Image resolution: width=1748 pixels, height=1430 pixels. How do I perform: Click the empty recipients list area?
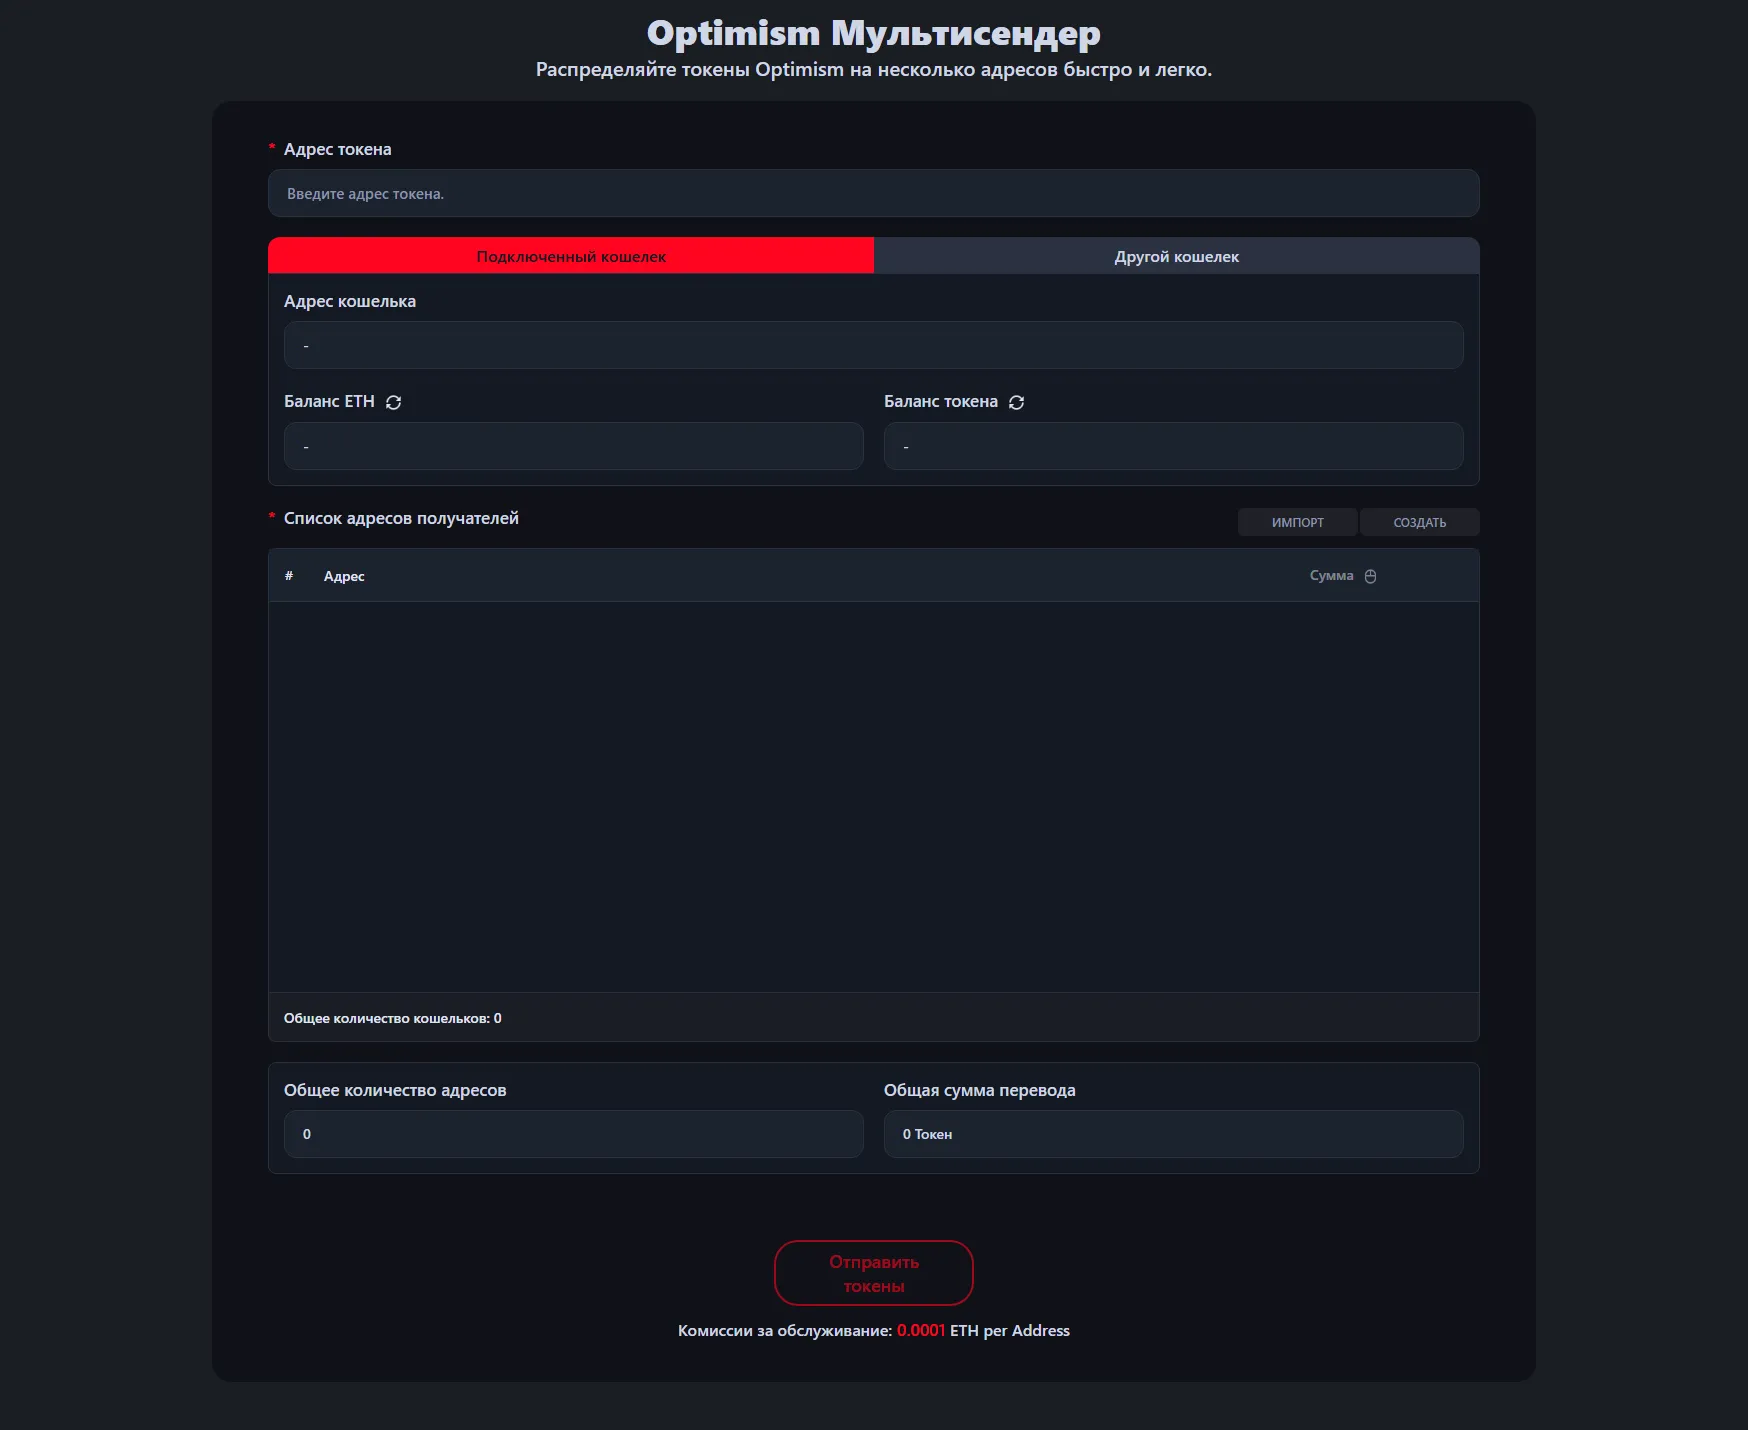873,796
